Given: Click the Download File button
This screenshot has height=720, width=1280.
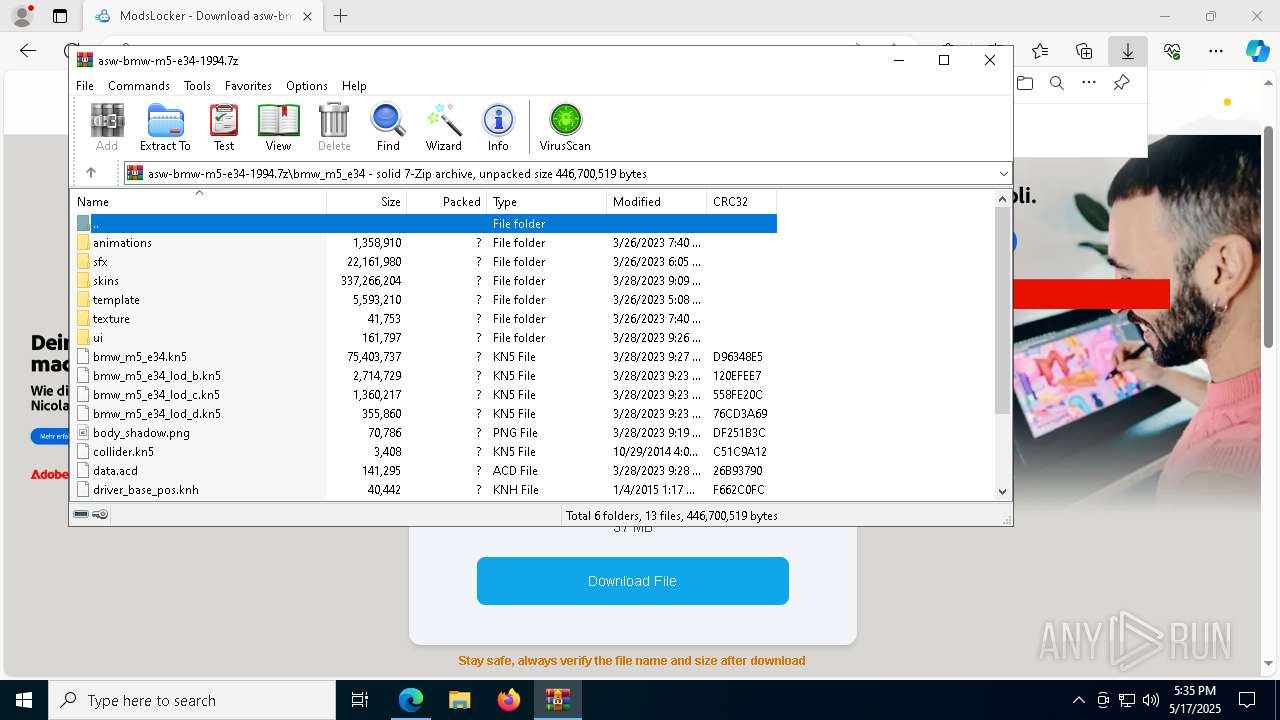Looking at the screenshot, I should point(632,581).
